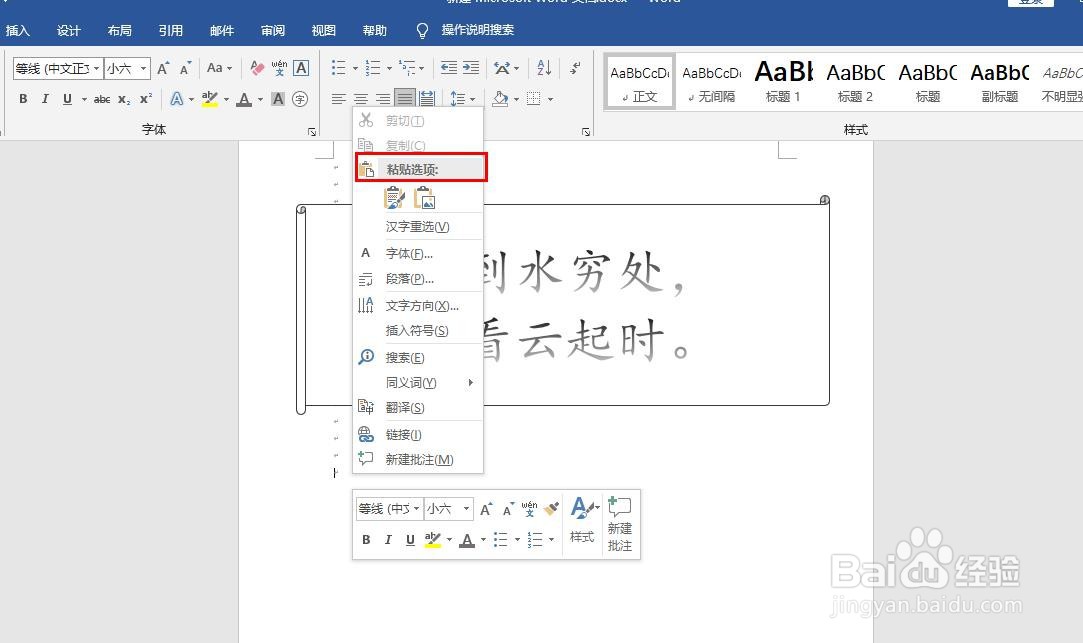Toggle Bold in ribbon font group
The width and height of the screenshot is (1083, 643).
pyautogui.click(x=23, y=99)
